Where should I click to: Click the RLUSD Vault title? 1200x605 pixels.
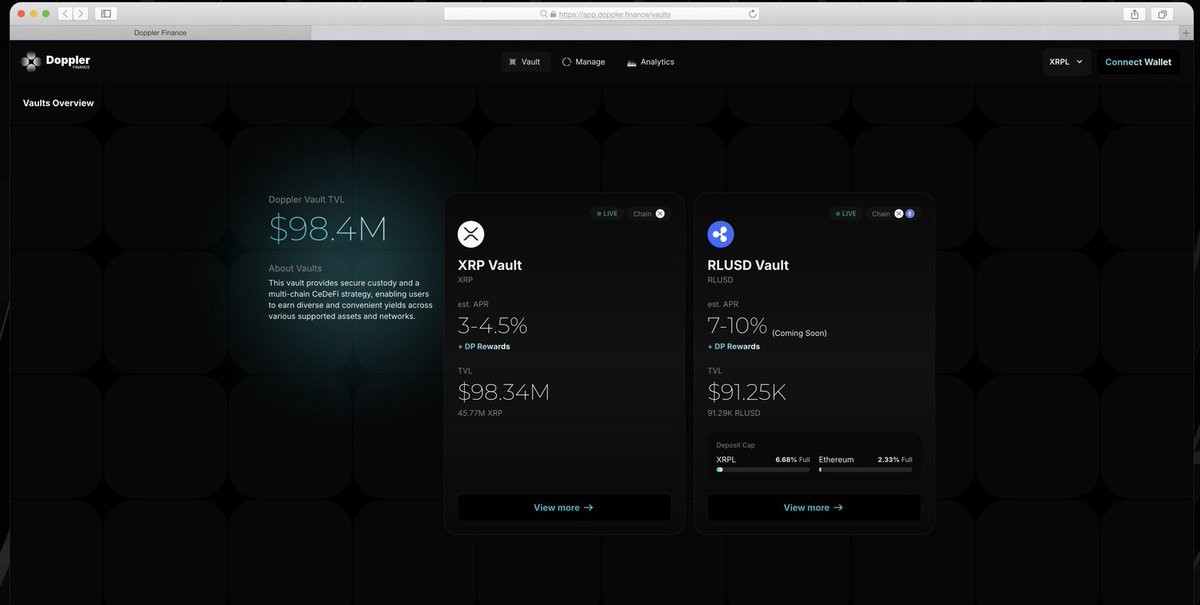click(748, 265)
